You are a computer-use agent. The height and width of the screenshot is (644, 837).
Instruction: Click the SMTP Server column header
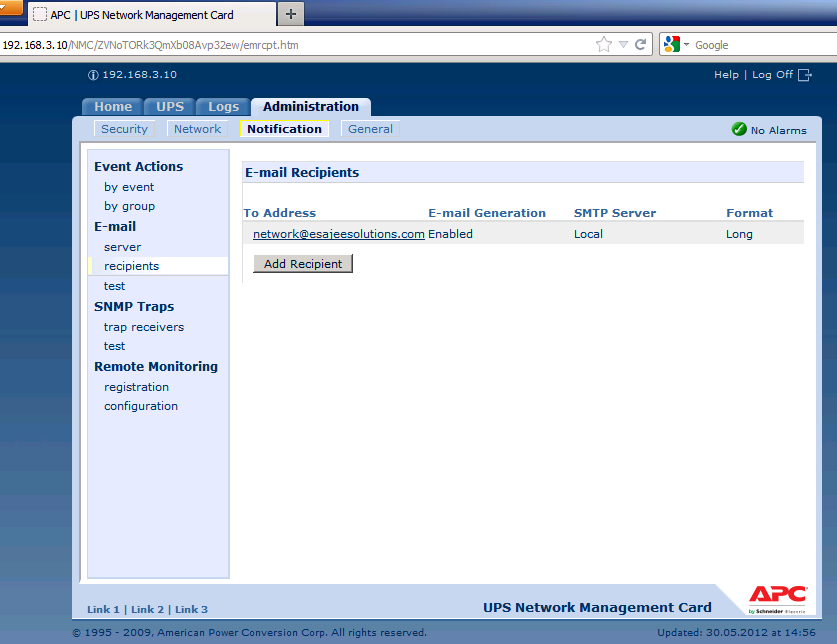click(x=614, y=213)
